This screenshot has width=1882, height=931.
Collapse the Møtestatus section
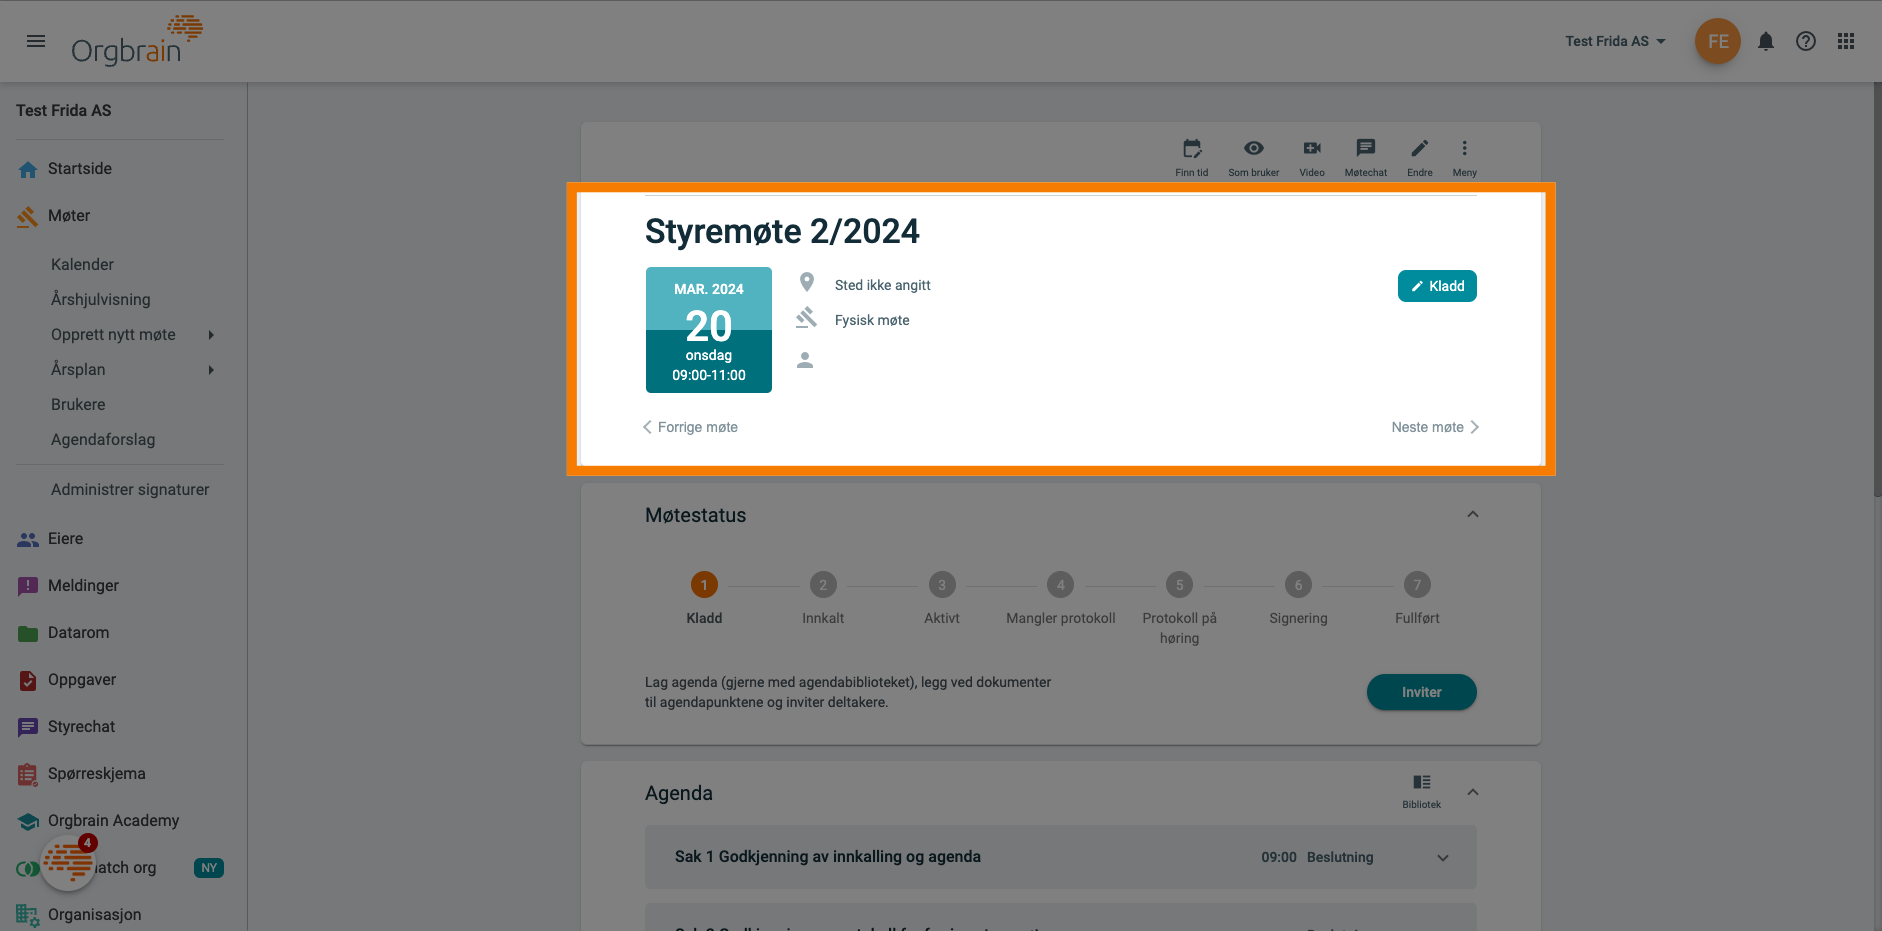pyautogui.click(x=1473, y=515)
